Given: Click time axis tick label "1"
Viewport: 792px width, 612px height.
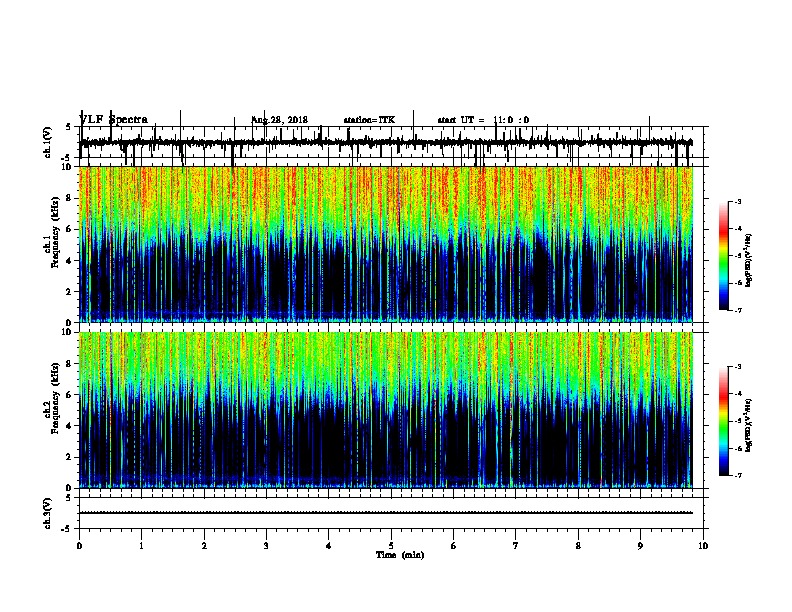Looking at the screenshot, I should (141, 546).
